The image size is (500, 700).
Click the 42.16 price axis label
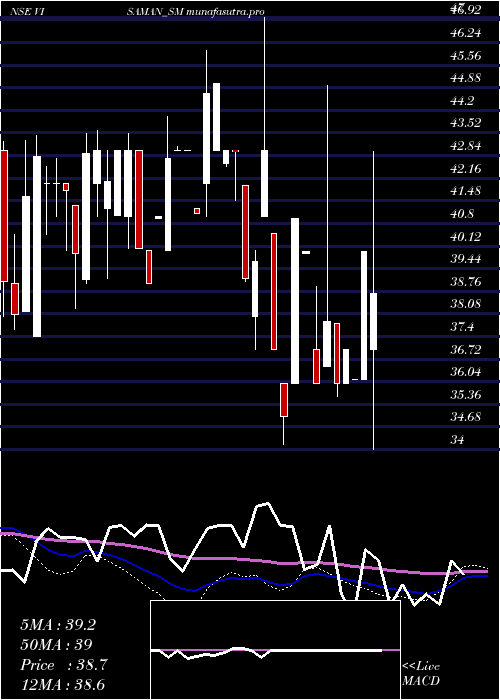[x=466, y=169]
